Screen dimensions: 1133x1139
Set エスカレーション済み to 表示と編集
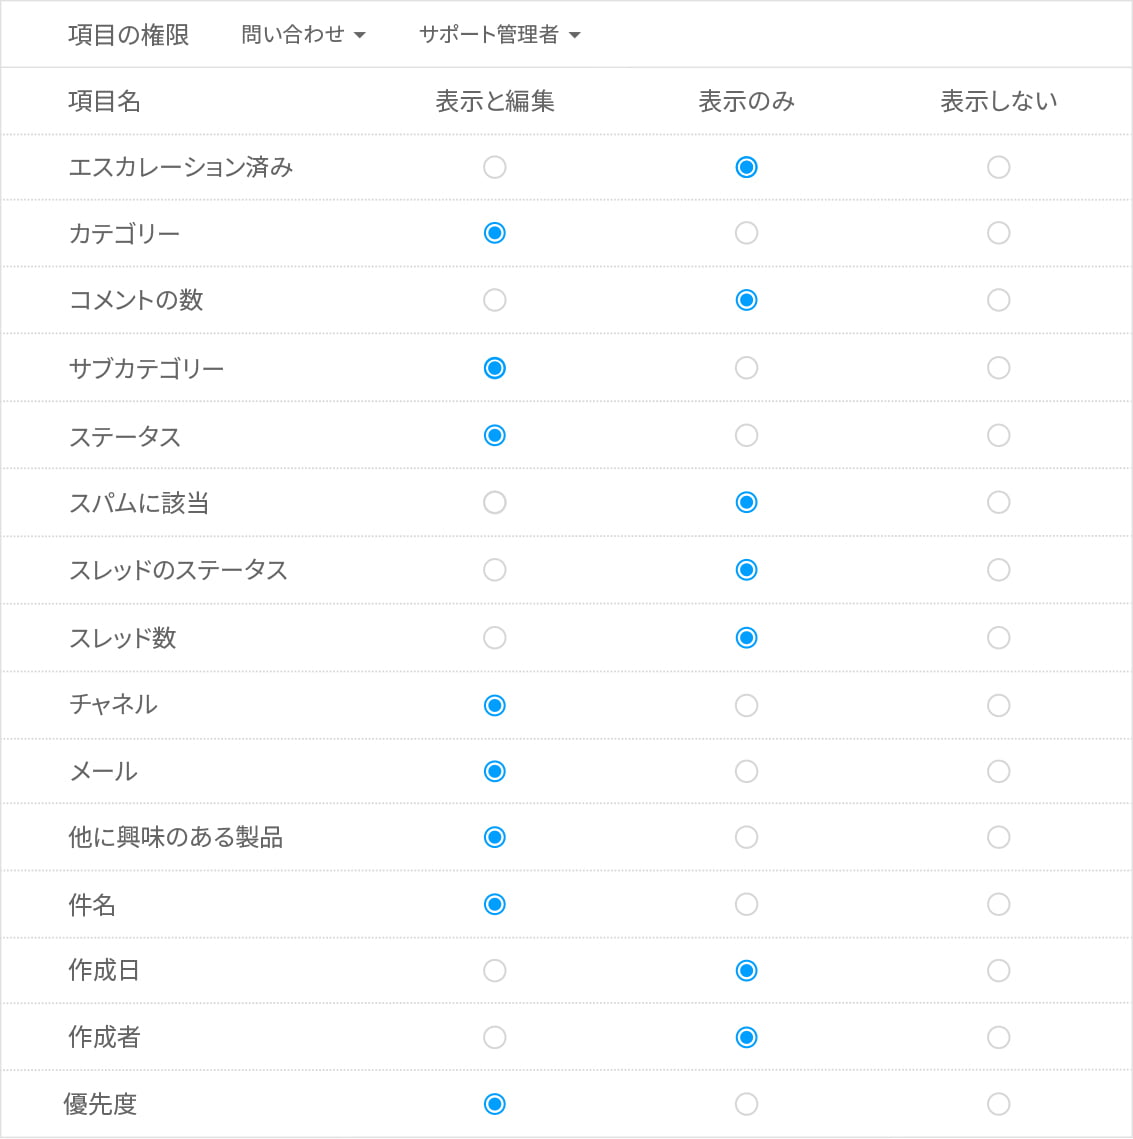click(495, 167)
